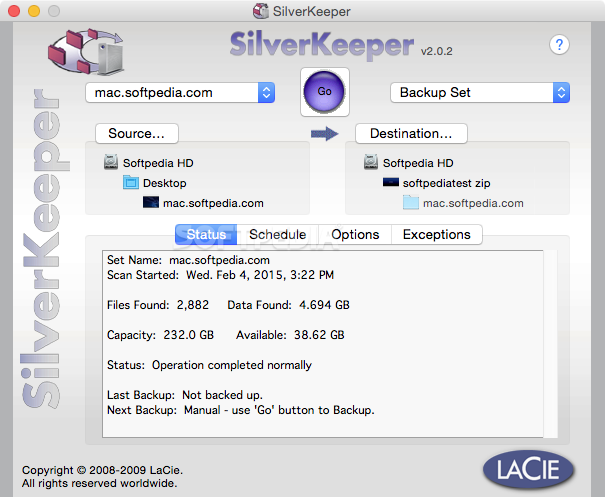The height and width of the screenshot is (497, 605).
Task: Click the Scan Started date line
Action: click(x=220, y=275)
